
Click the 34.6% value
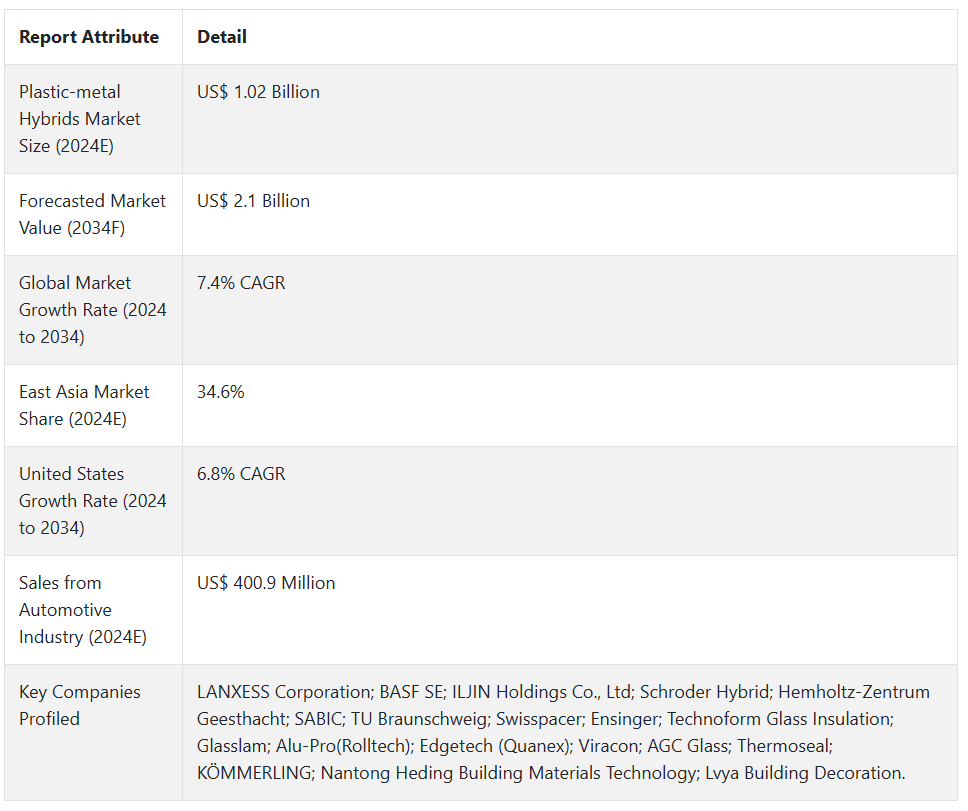[221, 392]
